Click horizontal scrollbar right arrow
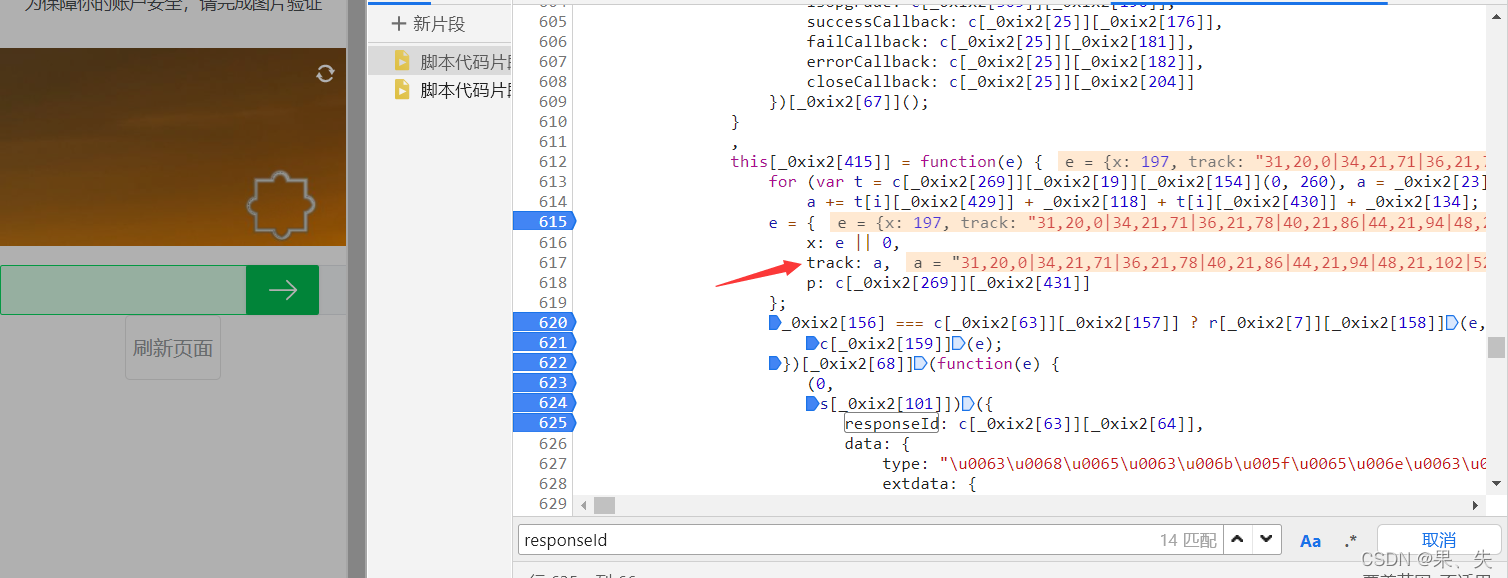 click(x=1475, y=505)
